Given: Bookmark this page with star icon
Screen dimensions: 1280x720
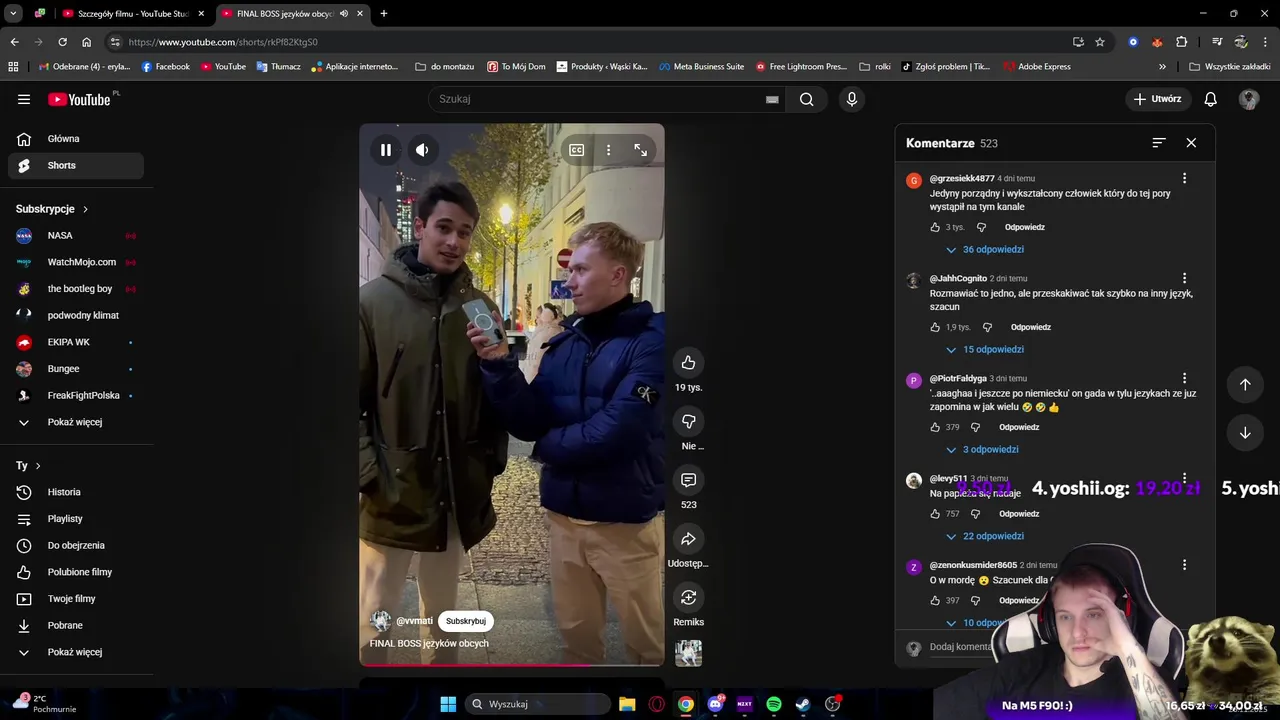Looking at the screenshot, I should point(1100,42).
